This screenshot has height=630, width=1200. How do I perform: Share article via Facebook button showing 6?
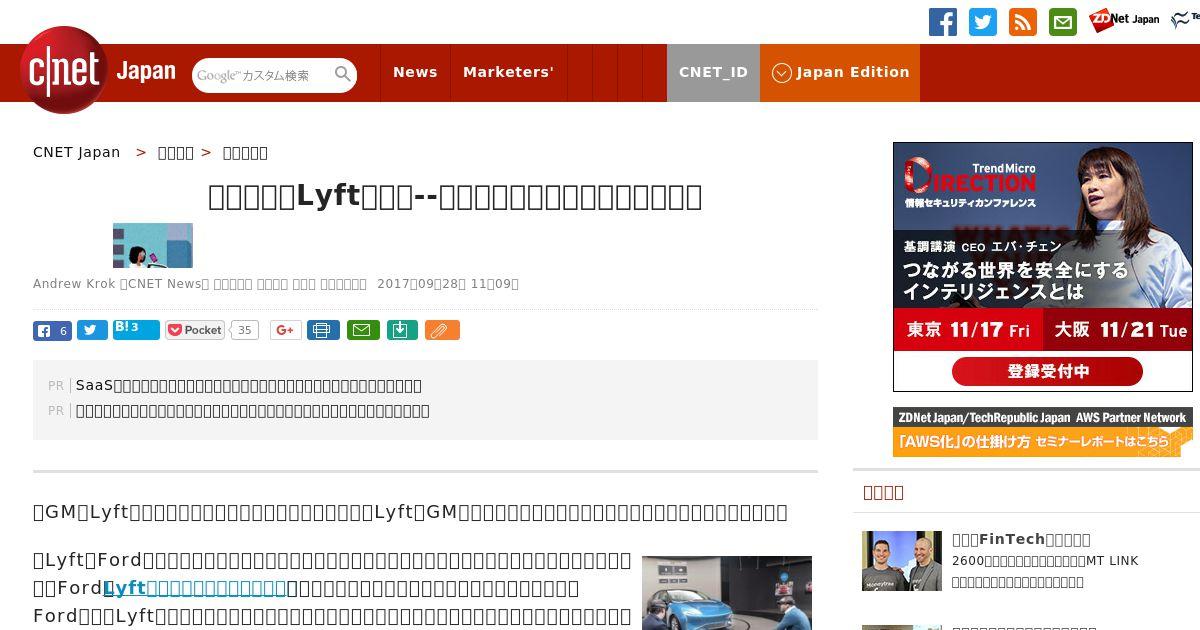point(52,330)
